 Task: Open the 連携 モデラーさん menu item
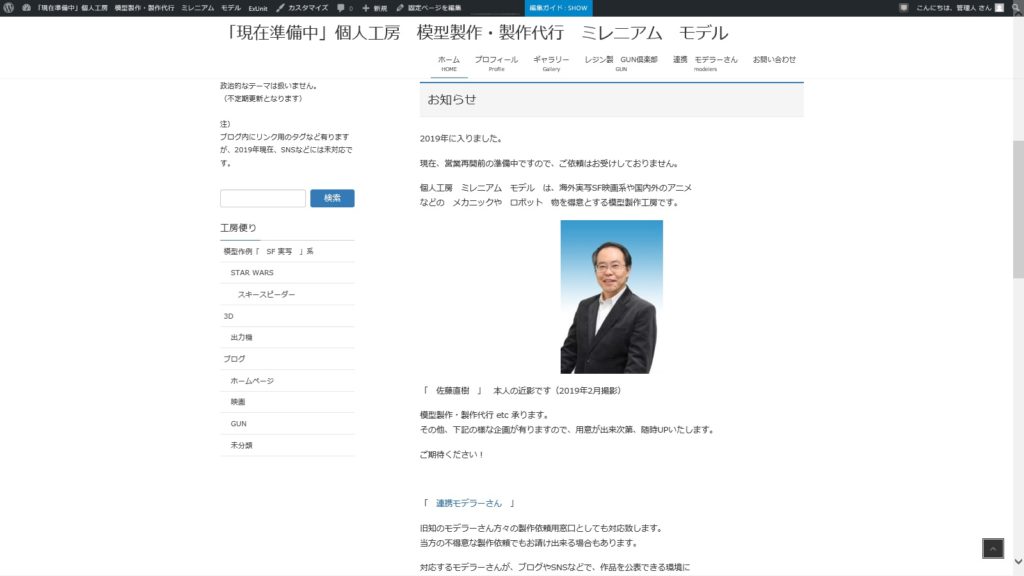(705, 63)
